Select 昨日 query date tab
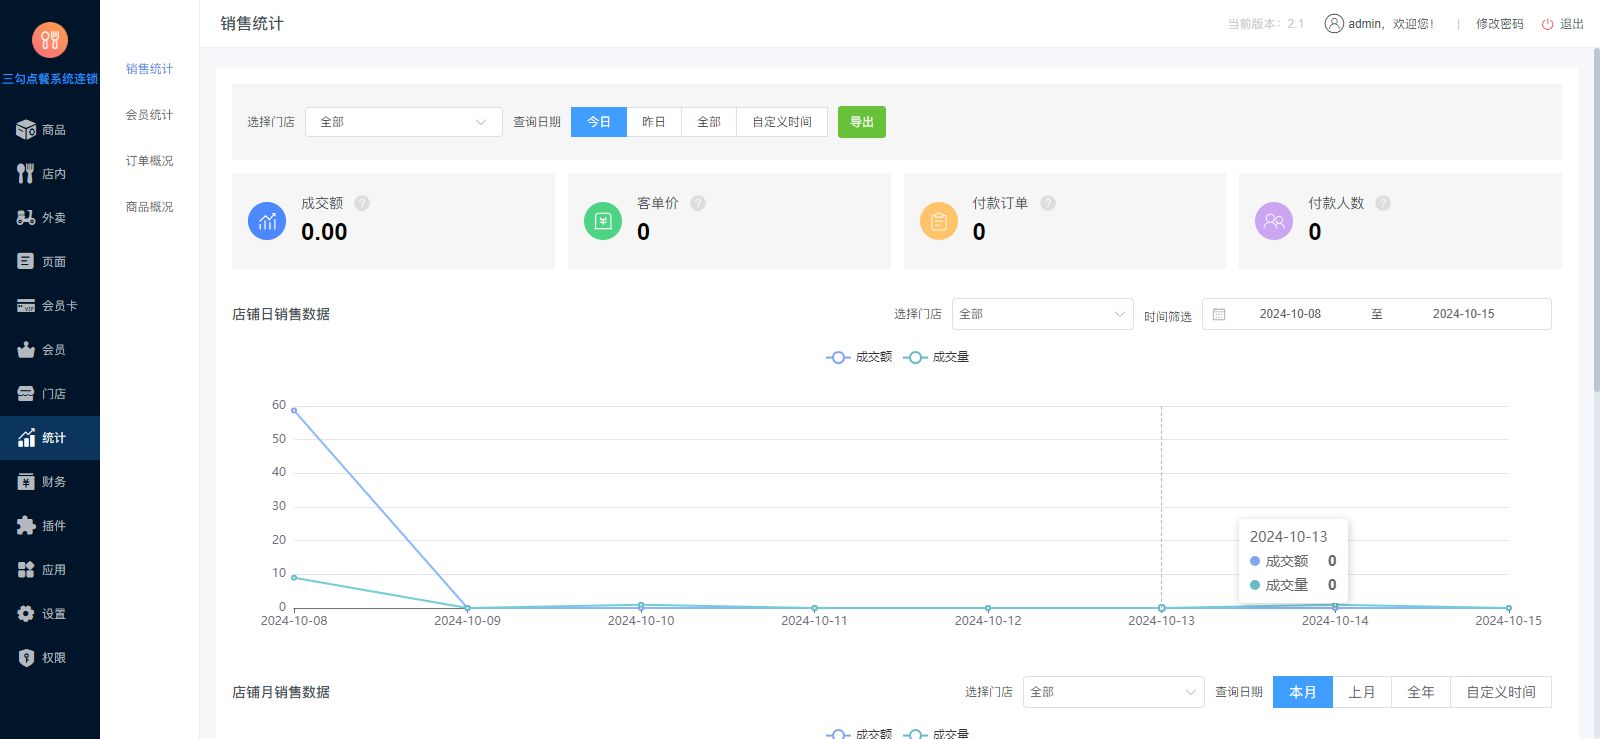 [x=654, y=122]
